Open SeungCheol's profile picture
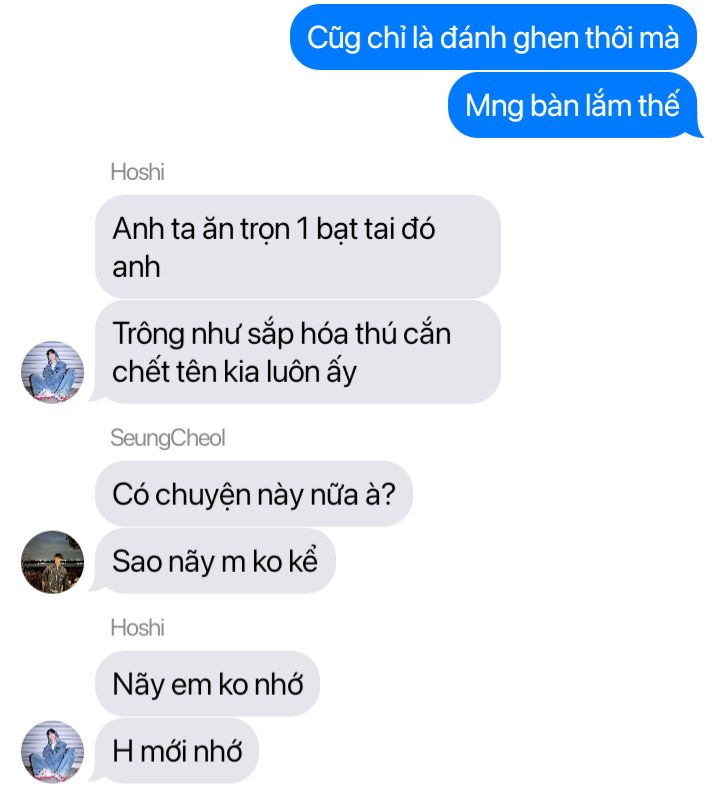 point(52,561)
